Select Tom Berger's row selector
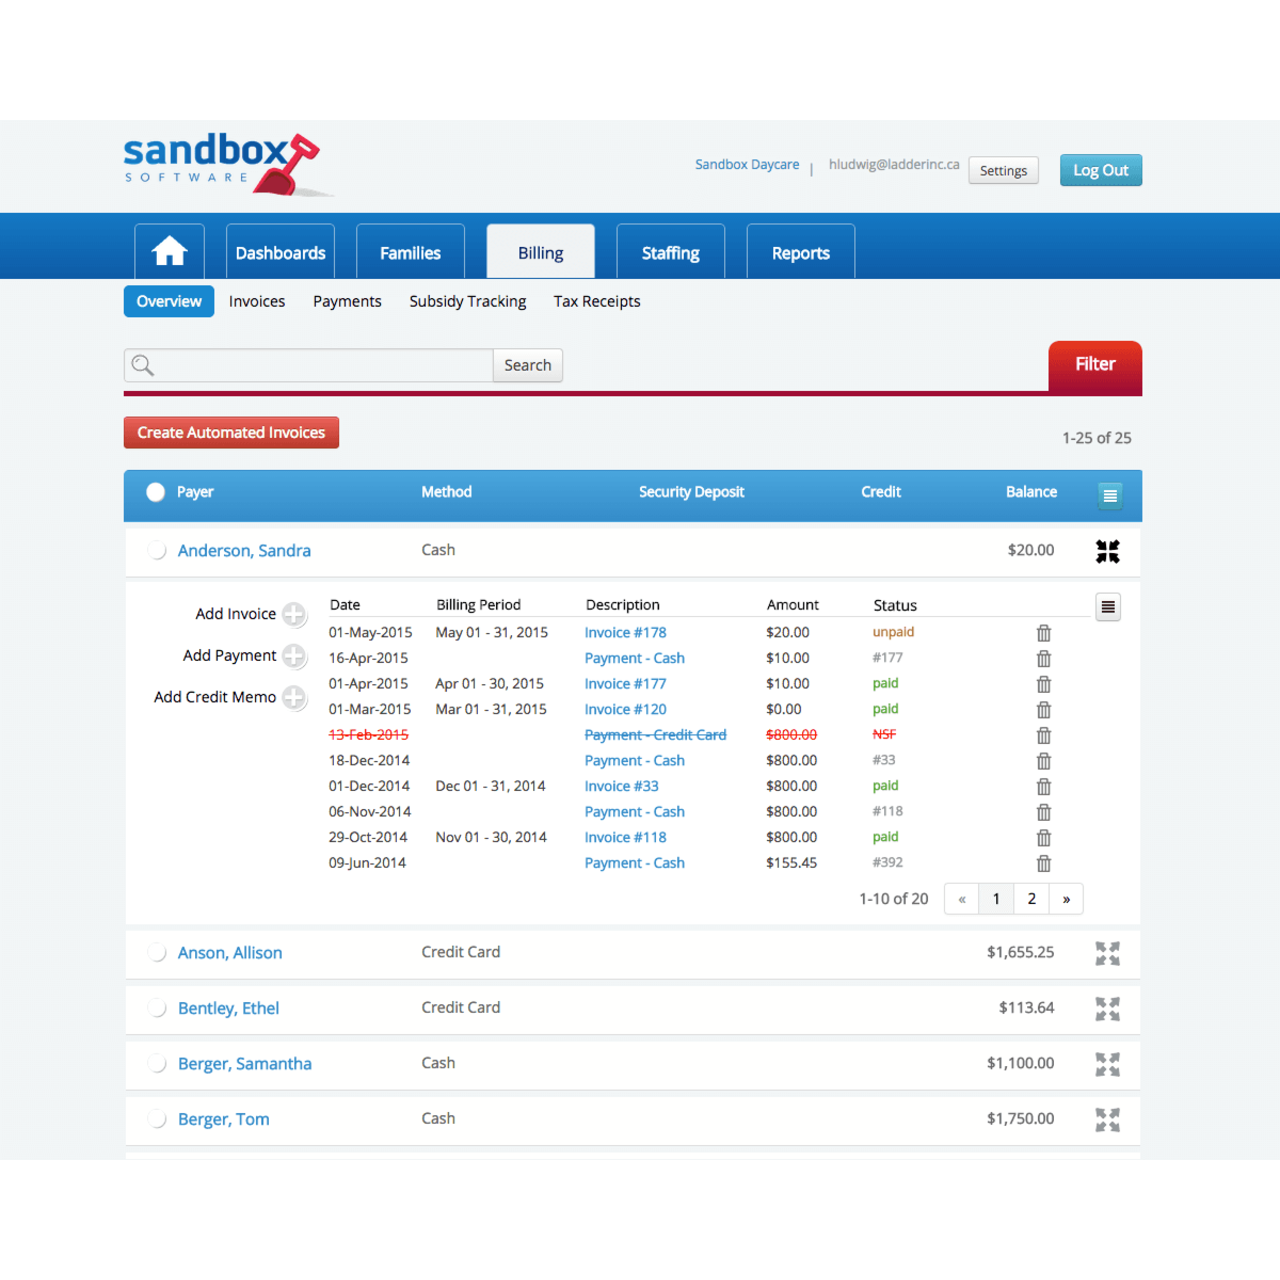 click(x=156, y=1119)
